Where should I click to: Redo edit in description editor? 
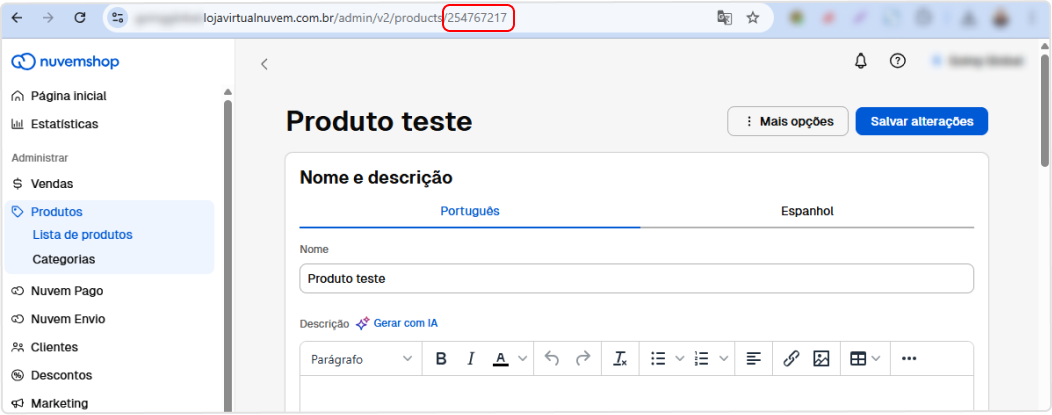(x=583, y=359)
